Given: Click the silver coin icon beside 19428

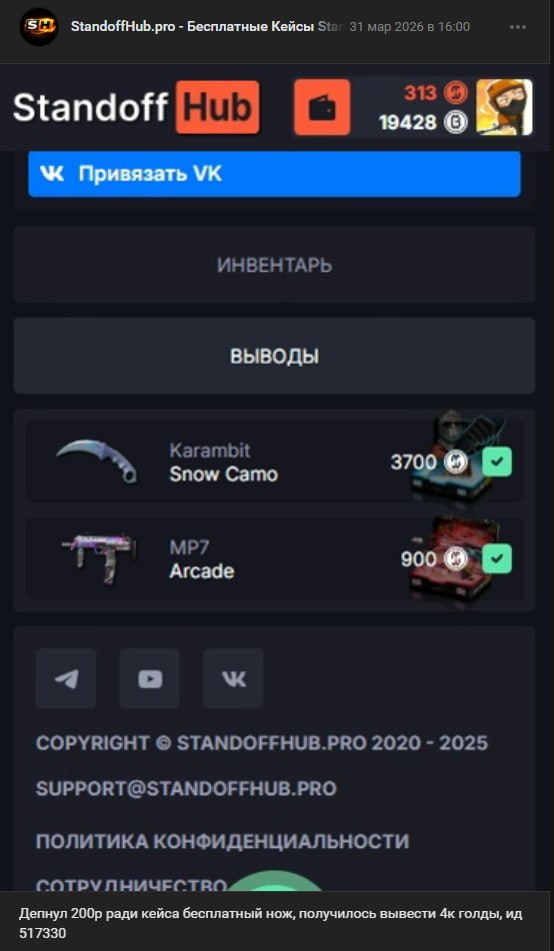Looking at the screenshot, I should click(456, 123).
